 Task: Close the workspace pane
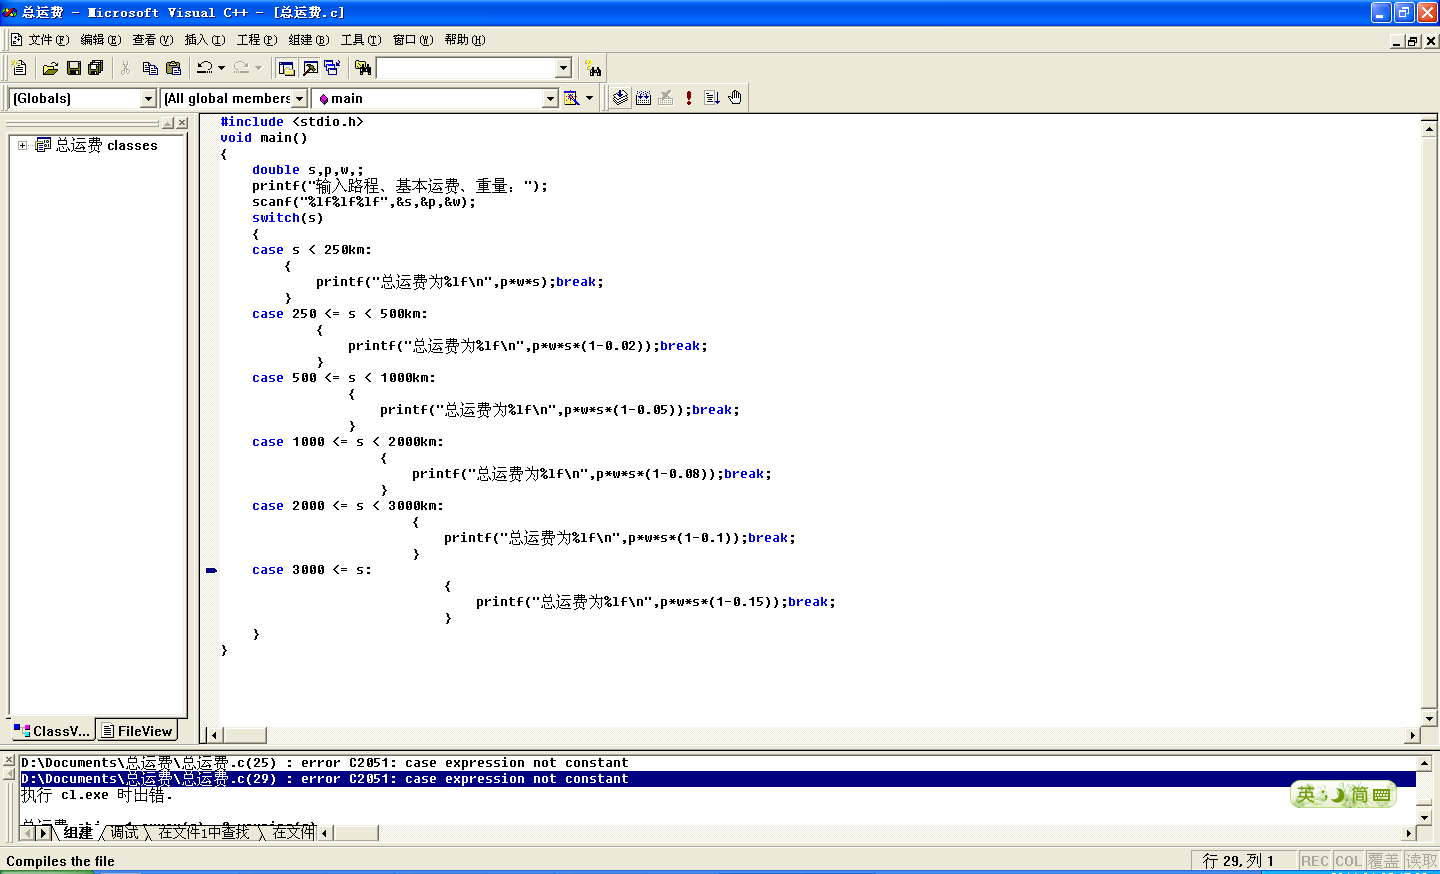[x=182, y=123]
